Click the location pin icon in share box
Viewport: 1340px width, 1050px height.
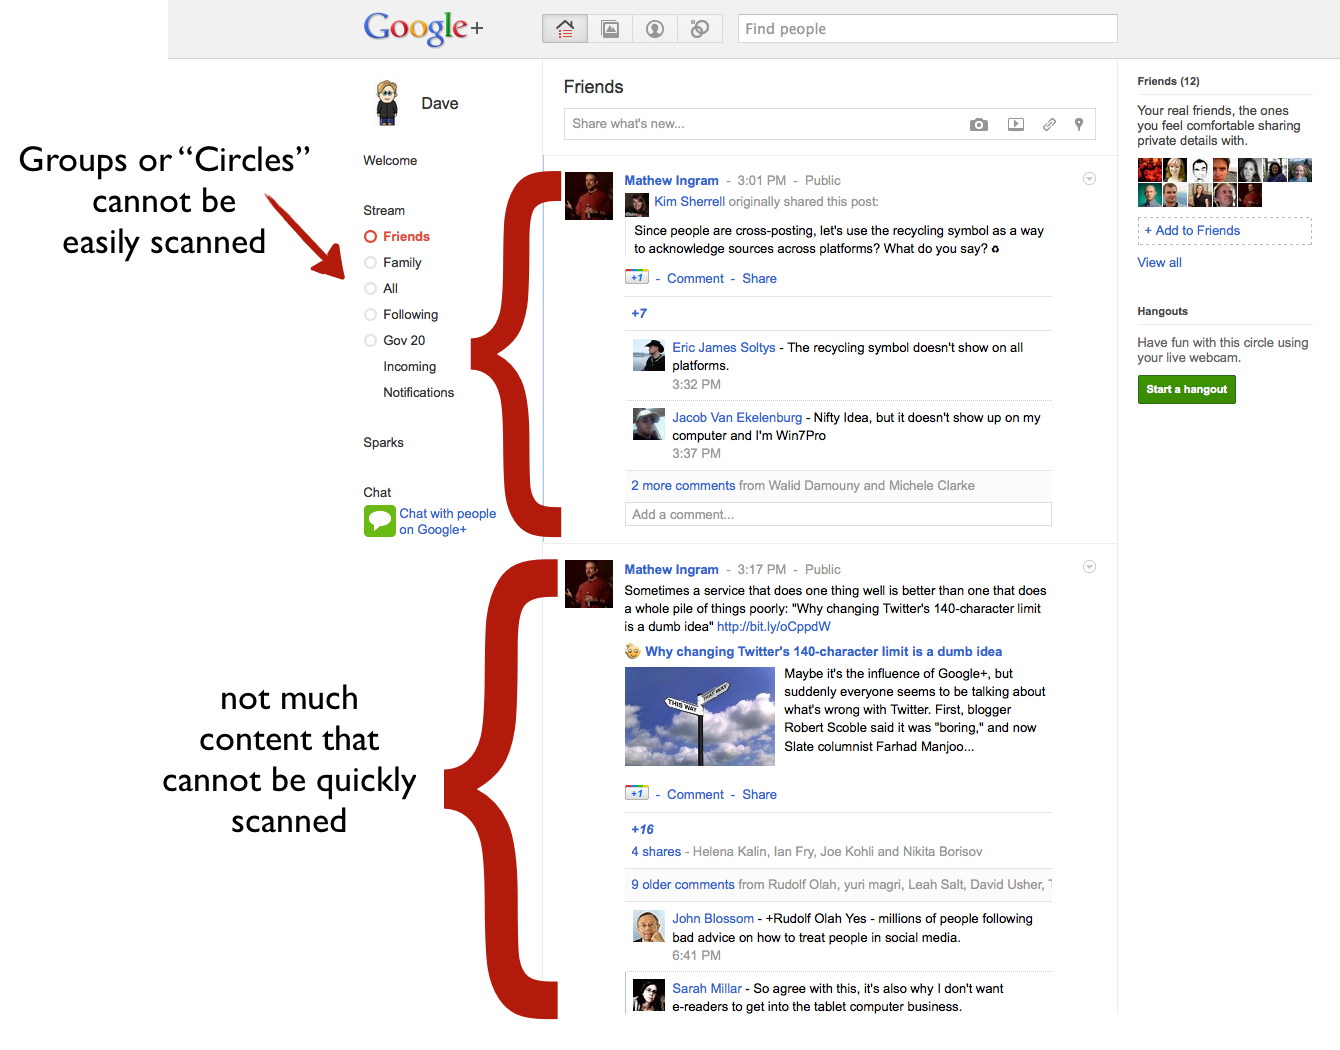coord(1079,124)
